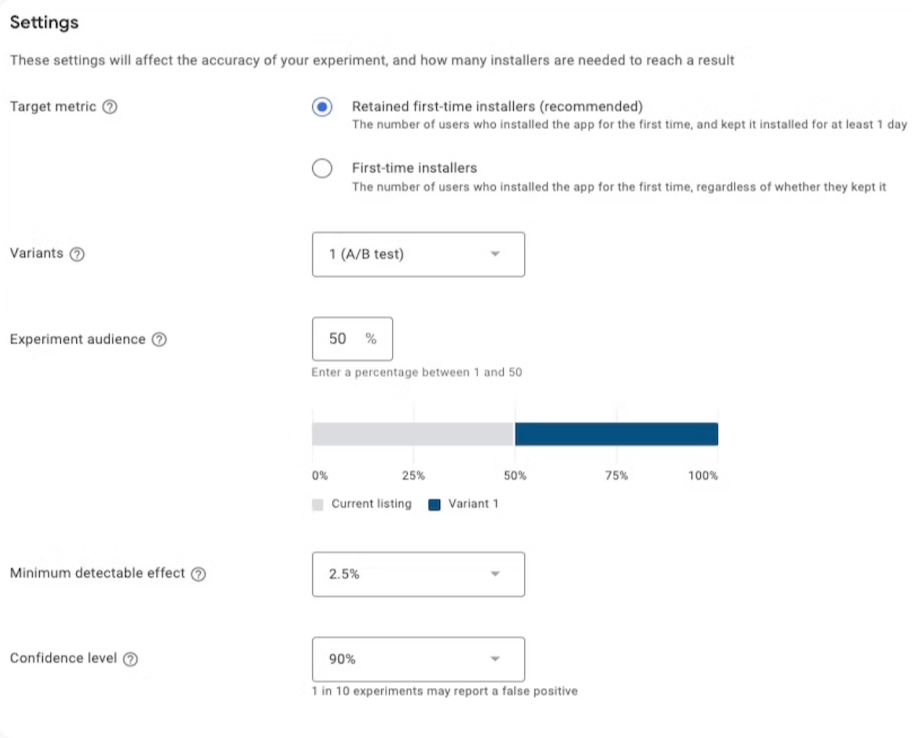Click the 50% axis label on chart

(515, 476)
